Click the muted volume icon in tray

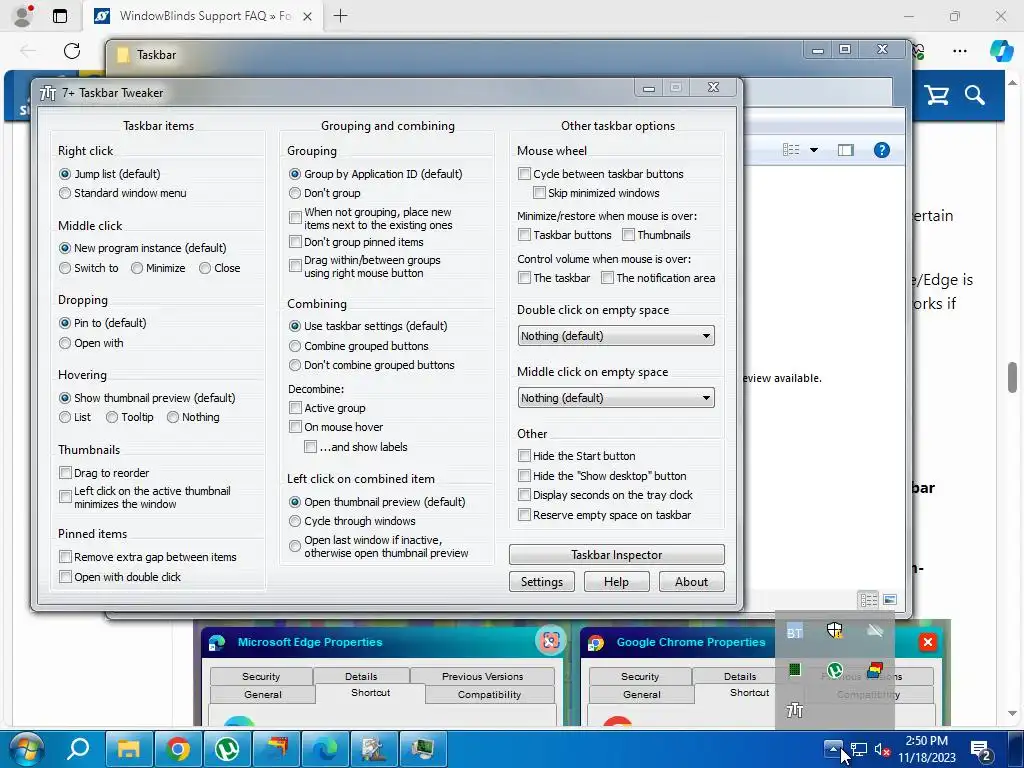[882, 750]
